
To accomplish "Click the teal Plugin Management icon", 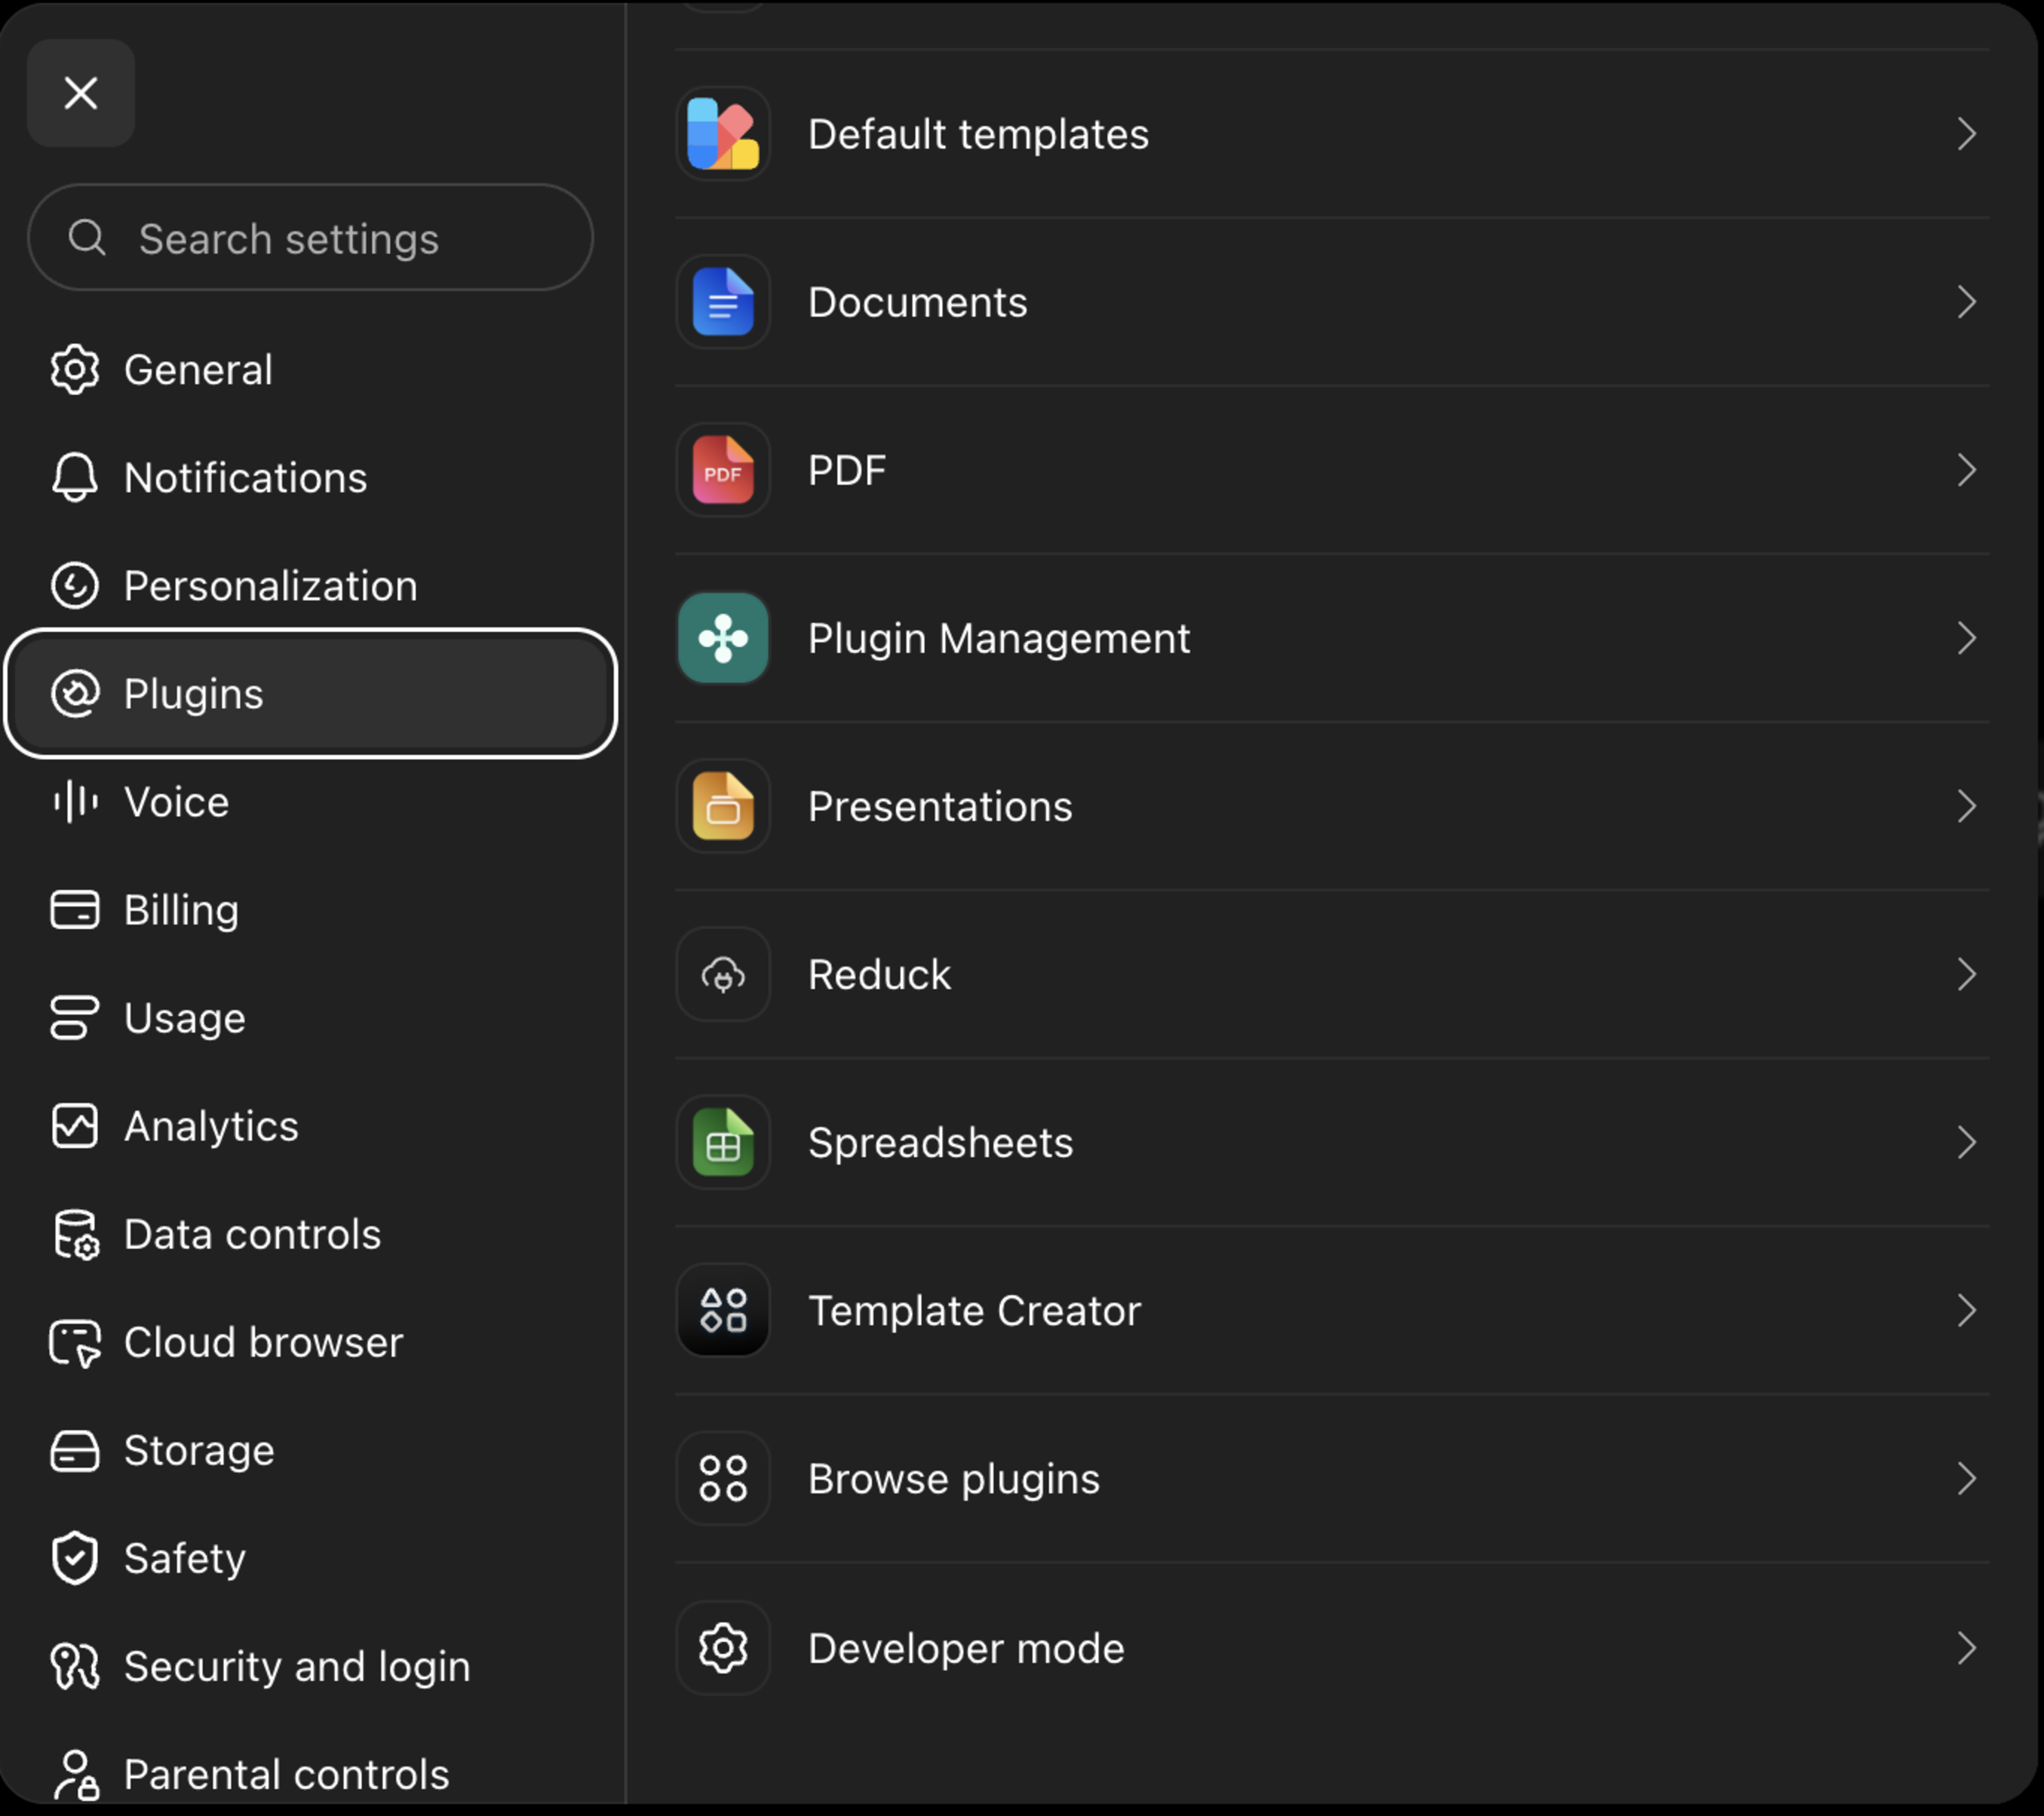I will (x=723, y=638).
